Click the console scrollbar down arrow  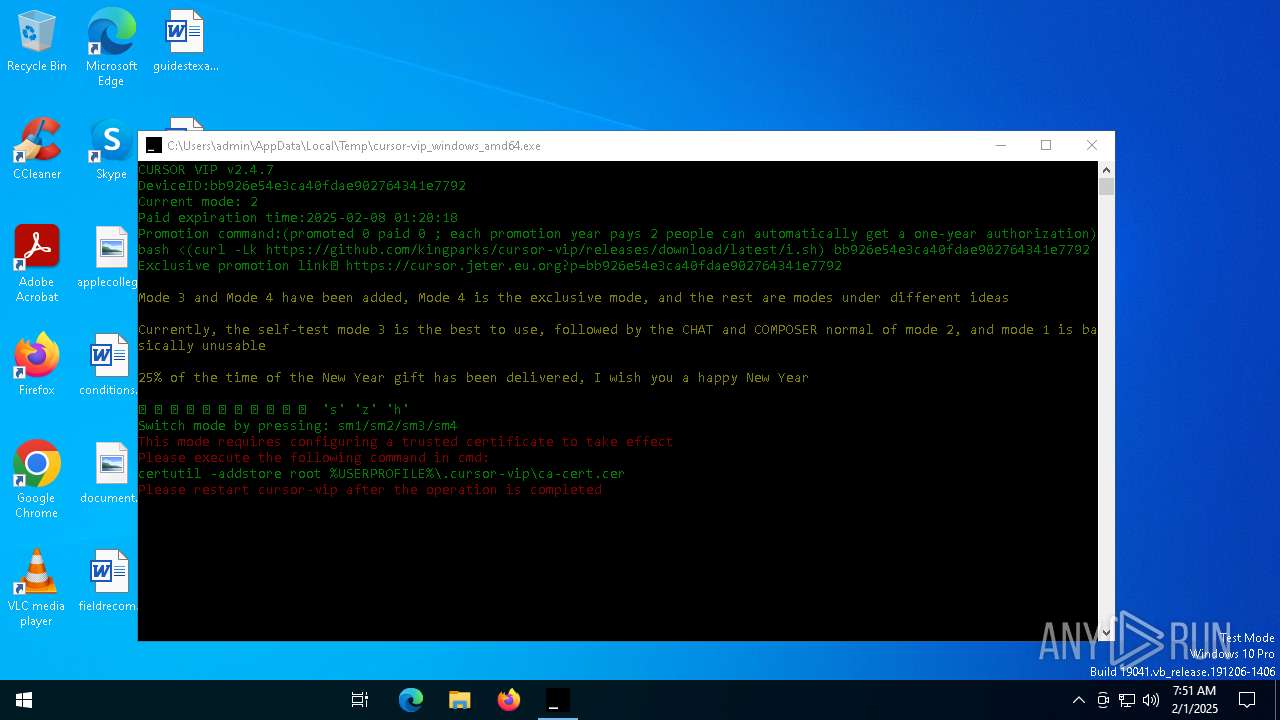(1106, 632)
